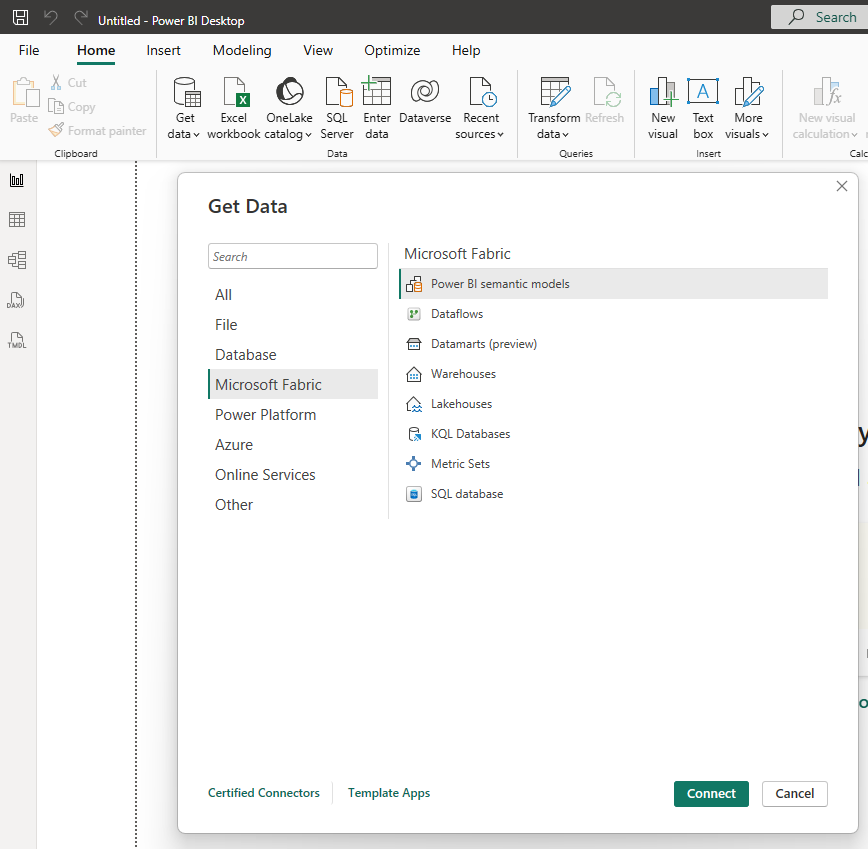Open the Certified Connectors link
The image size is (868, 849).
264,793
